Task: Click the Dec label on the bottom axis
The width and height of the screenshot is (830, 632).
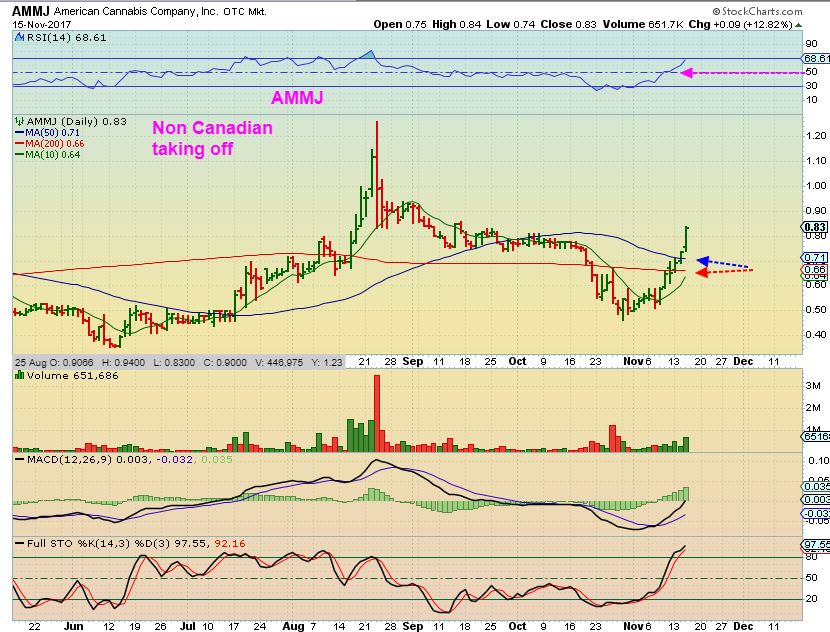Action: 743,626
